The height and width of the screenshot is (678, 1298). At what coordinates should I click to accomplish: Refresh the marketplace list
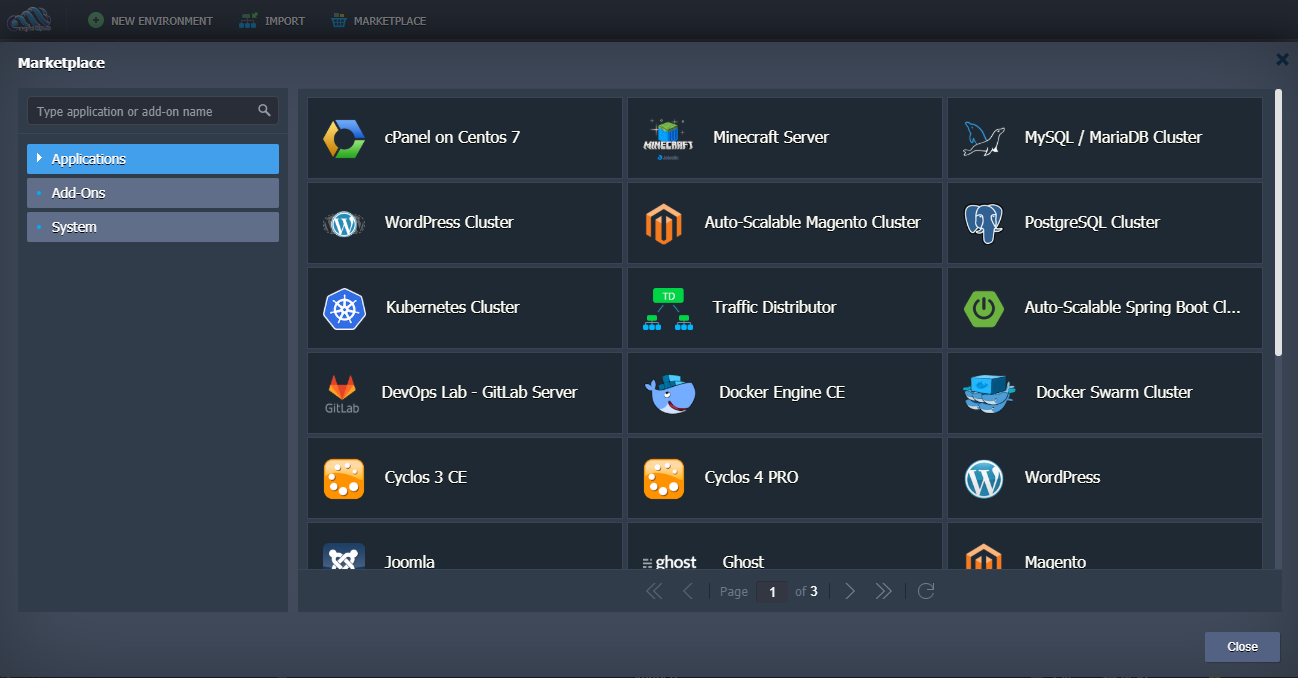click(x=926, y=591)
